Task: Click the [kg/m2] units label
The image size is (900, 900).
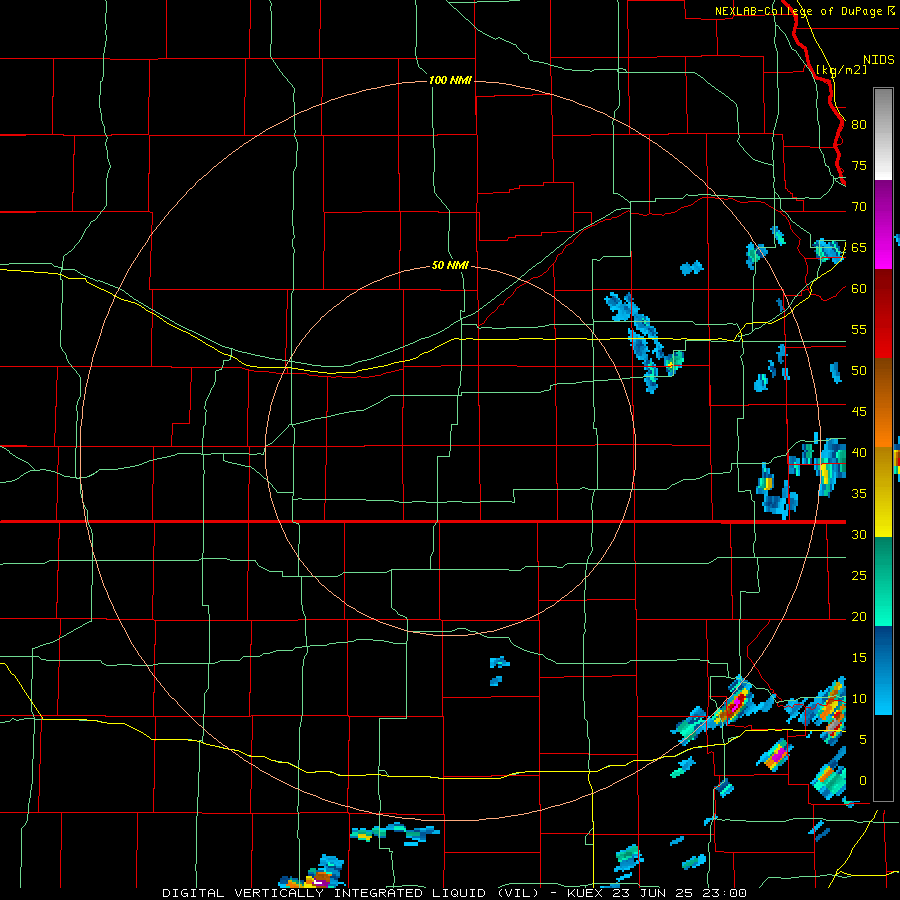Action: pyautogui.click(x=841, y=70)
